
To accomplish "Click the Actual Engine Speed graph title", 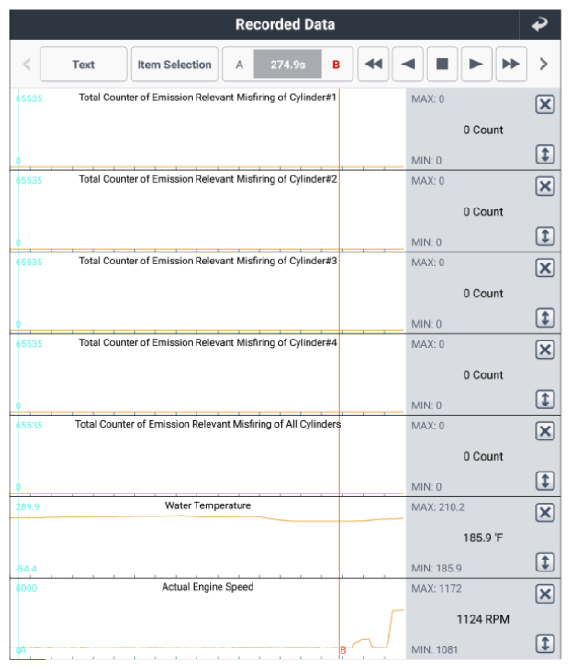I will pyautogui.click(x=208, y=587).
